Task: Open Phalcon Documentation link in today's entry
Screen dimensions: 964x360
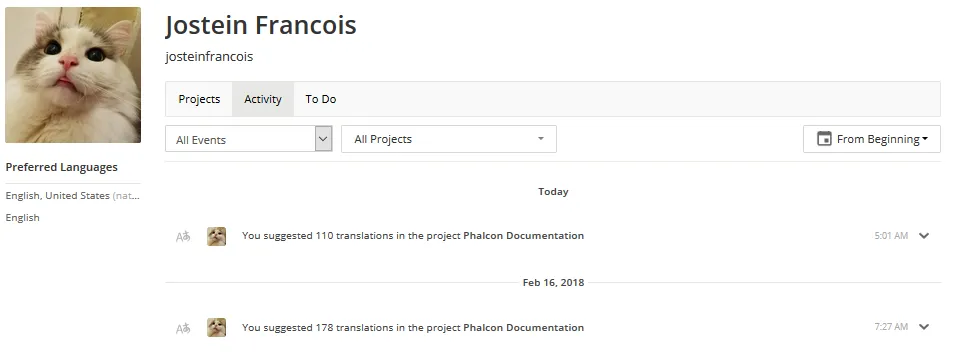Action: [x=523, y=235]
